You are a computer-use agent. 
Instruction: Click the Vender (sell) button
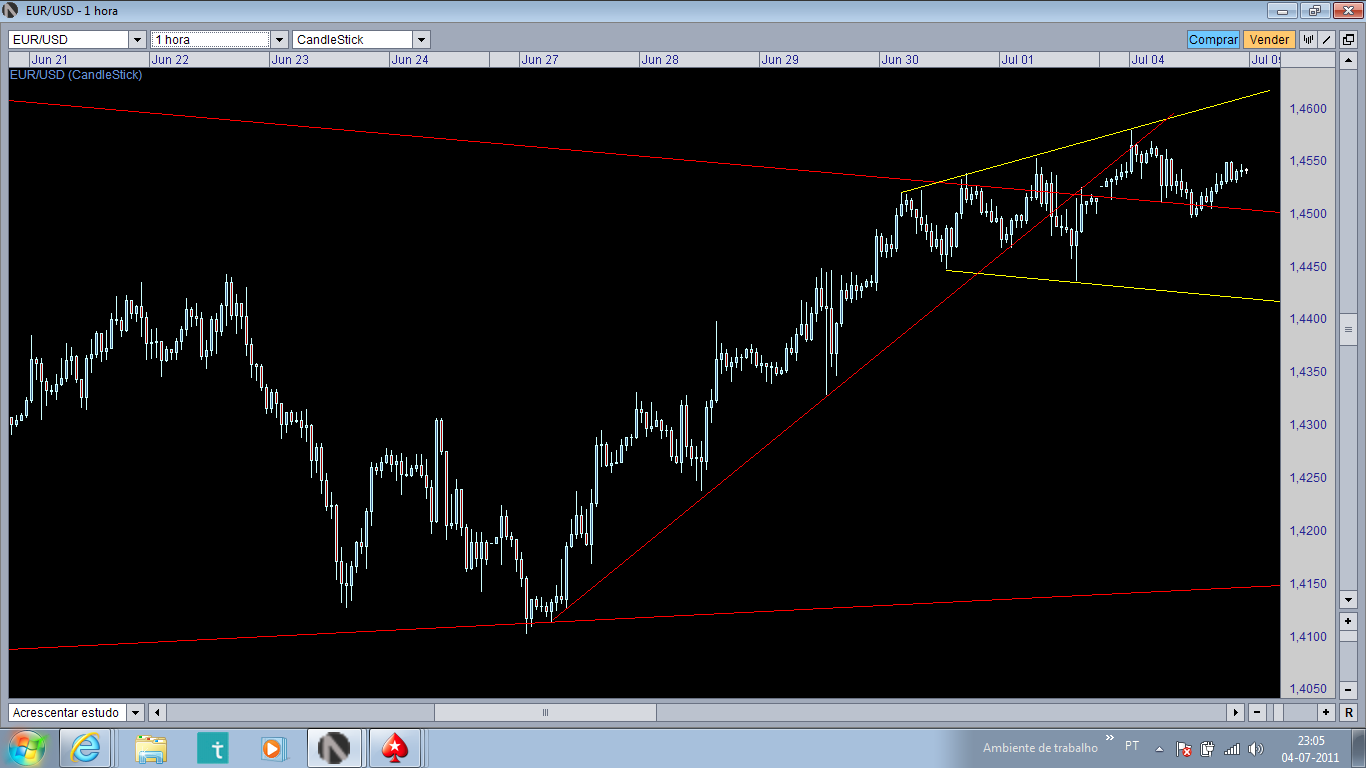(1269, 39)
